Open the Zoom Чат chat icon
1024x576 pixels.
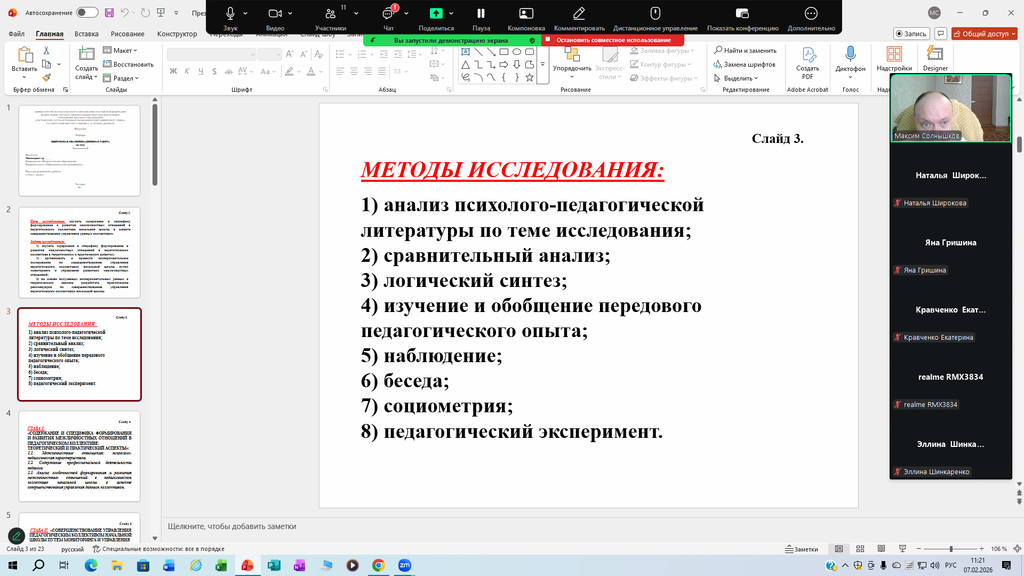click(388, 14)
